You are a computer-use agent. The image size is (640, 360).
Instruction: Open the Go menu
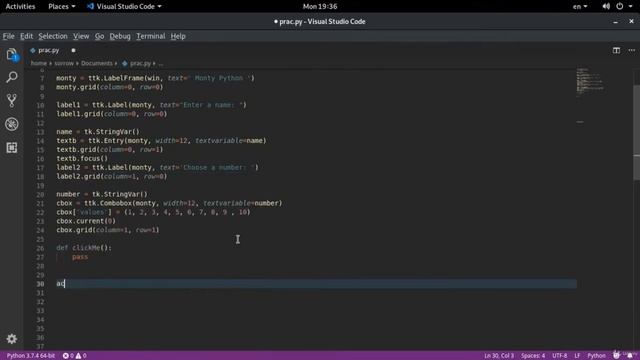click(99, 36)
